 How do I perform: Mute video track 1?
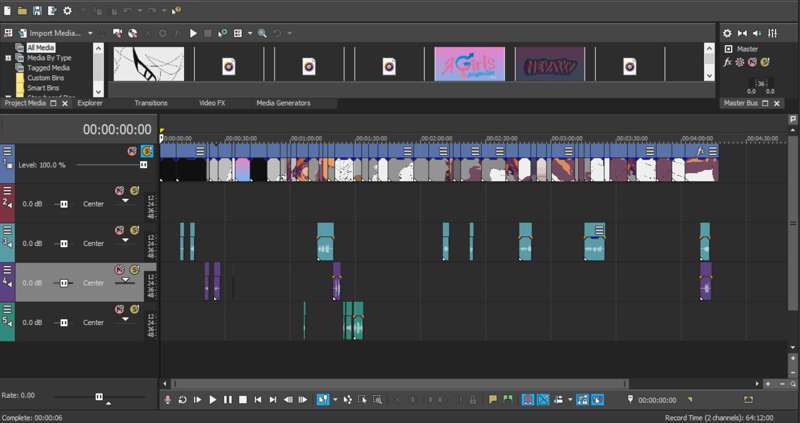[x=132, y=151]
